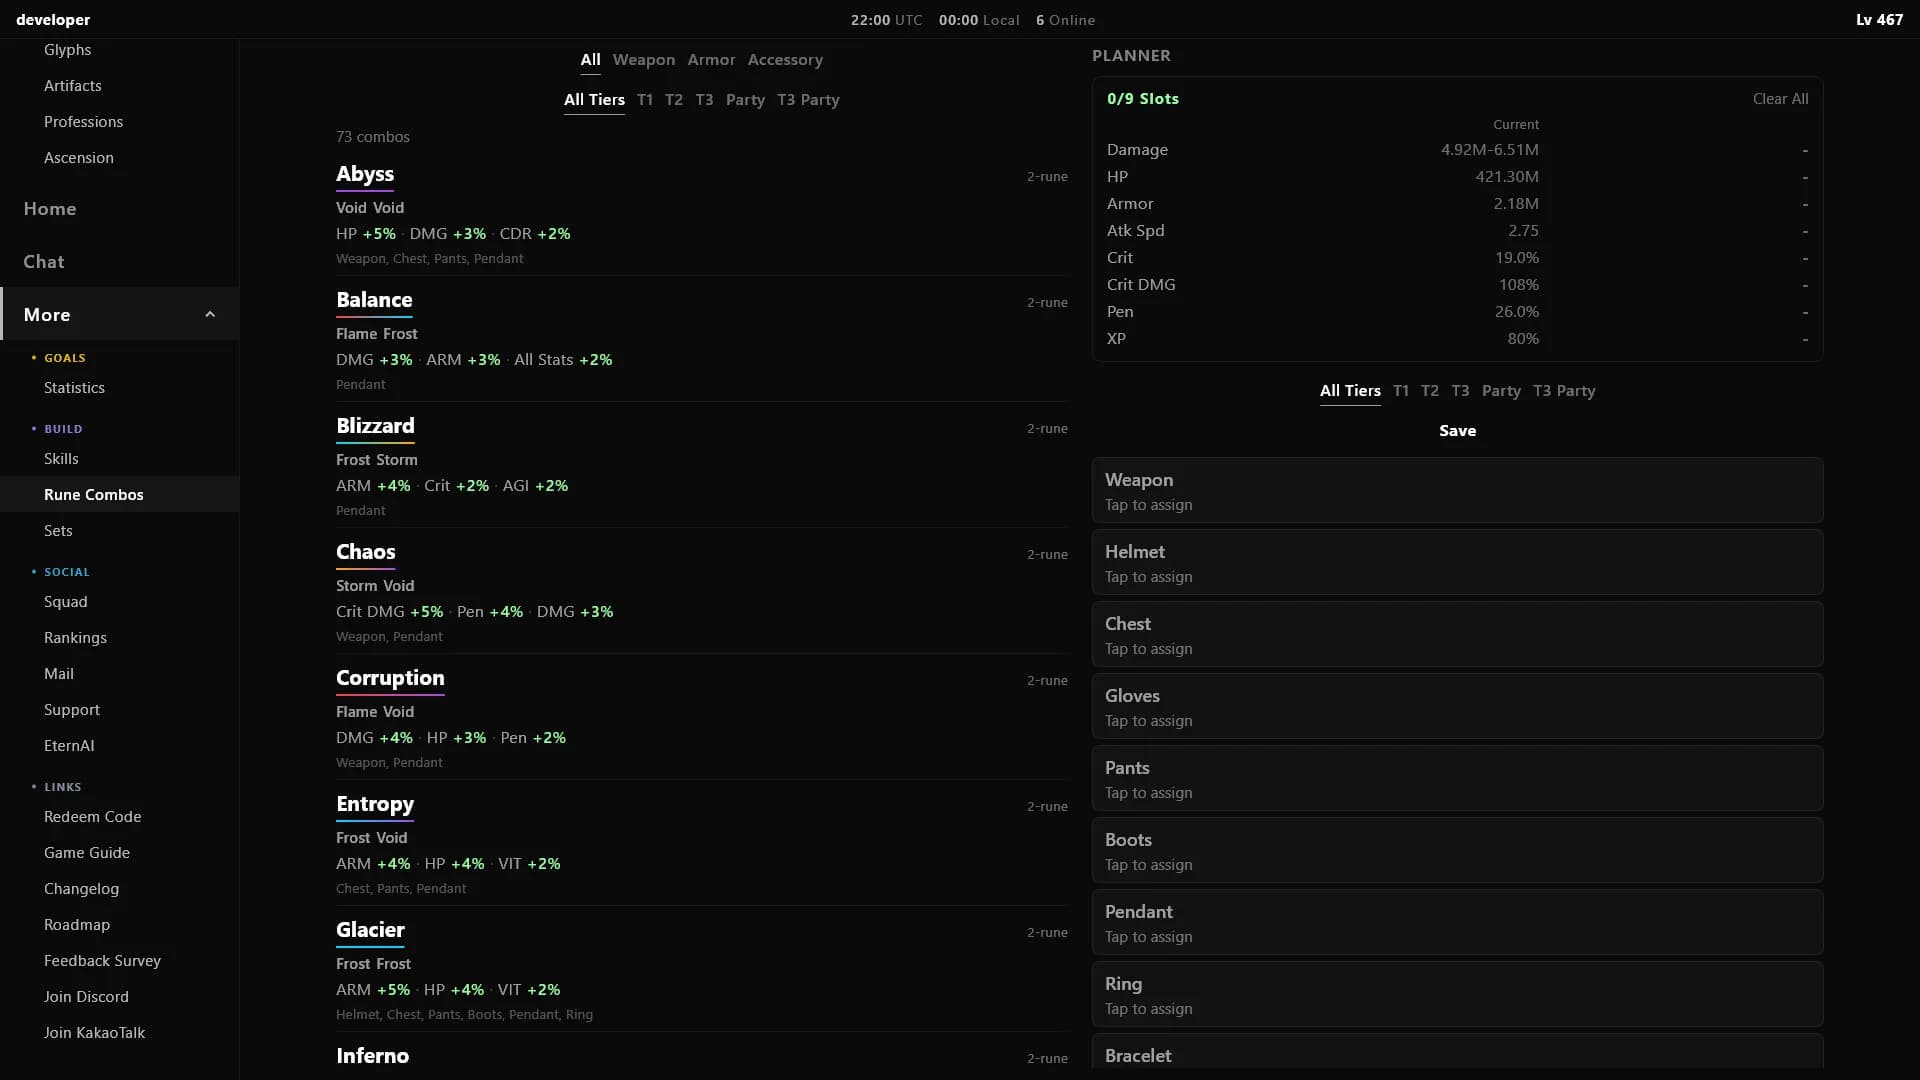The image size is (1920, 1080).
Task: Collapse the More section chevron
Action: pos(210,314)
